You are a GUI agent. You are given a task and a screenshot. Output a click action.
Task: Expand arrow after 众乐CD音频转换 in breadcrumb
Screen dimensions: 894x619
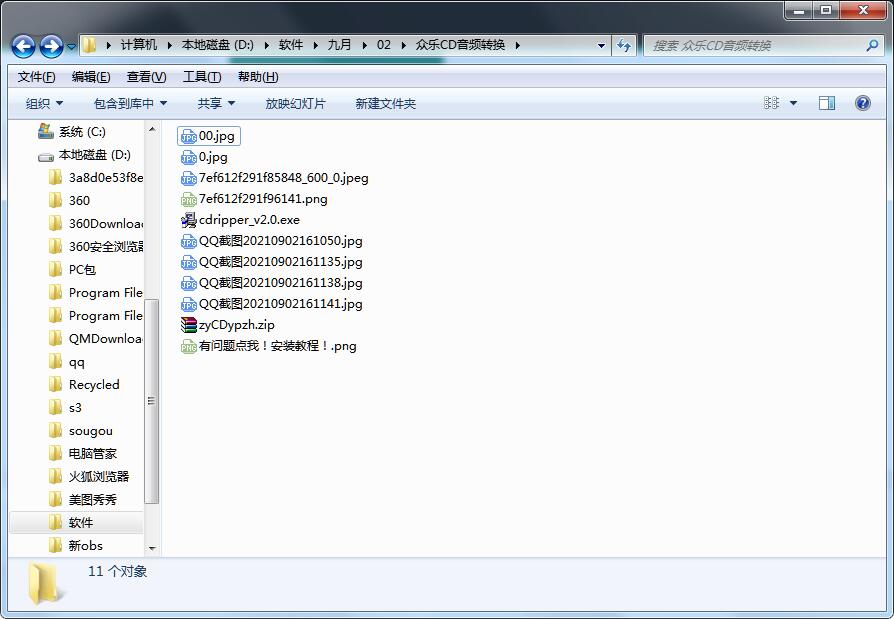pyautogui.click(x=517, y=45)
